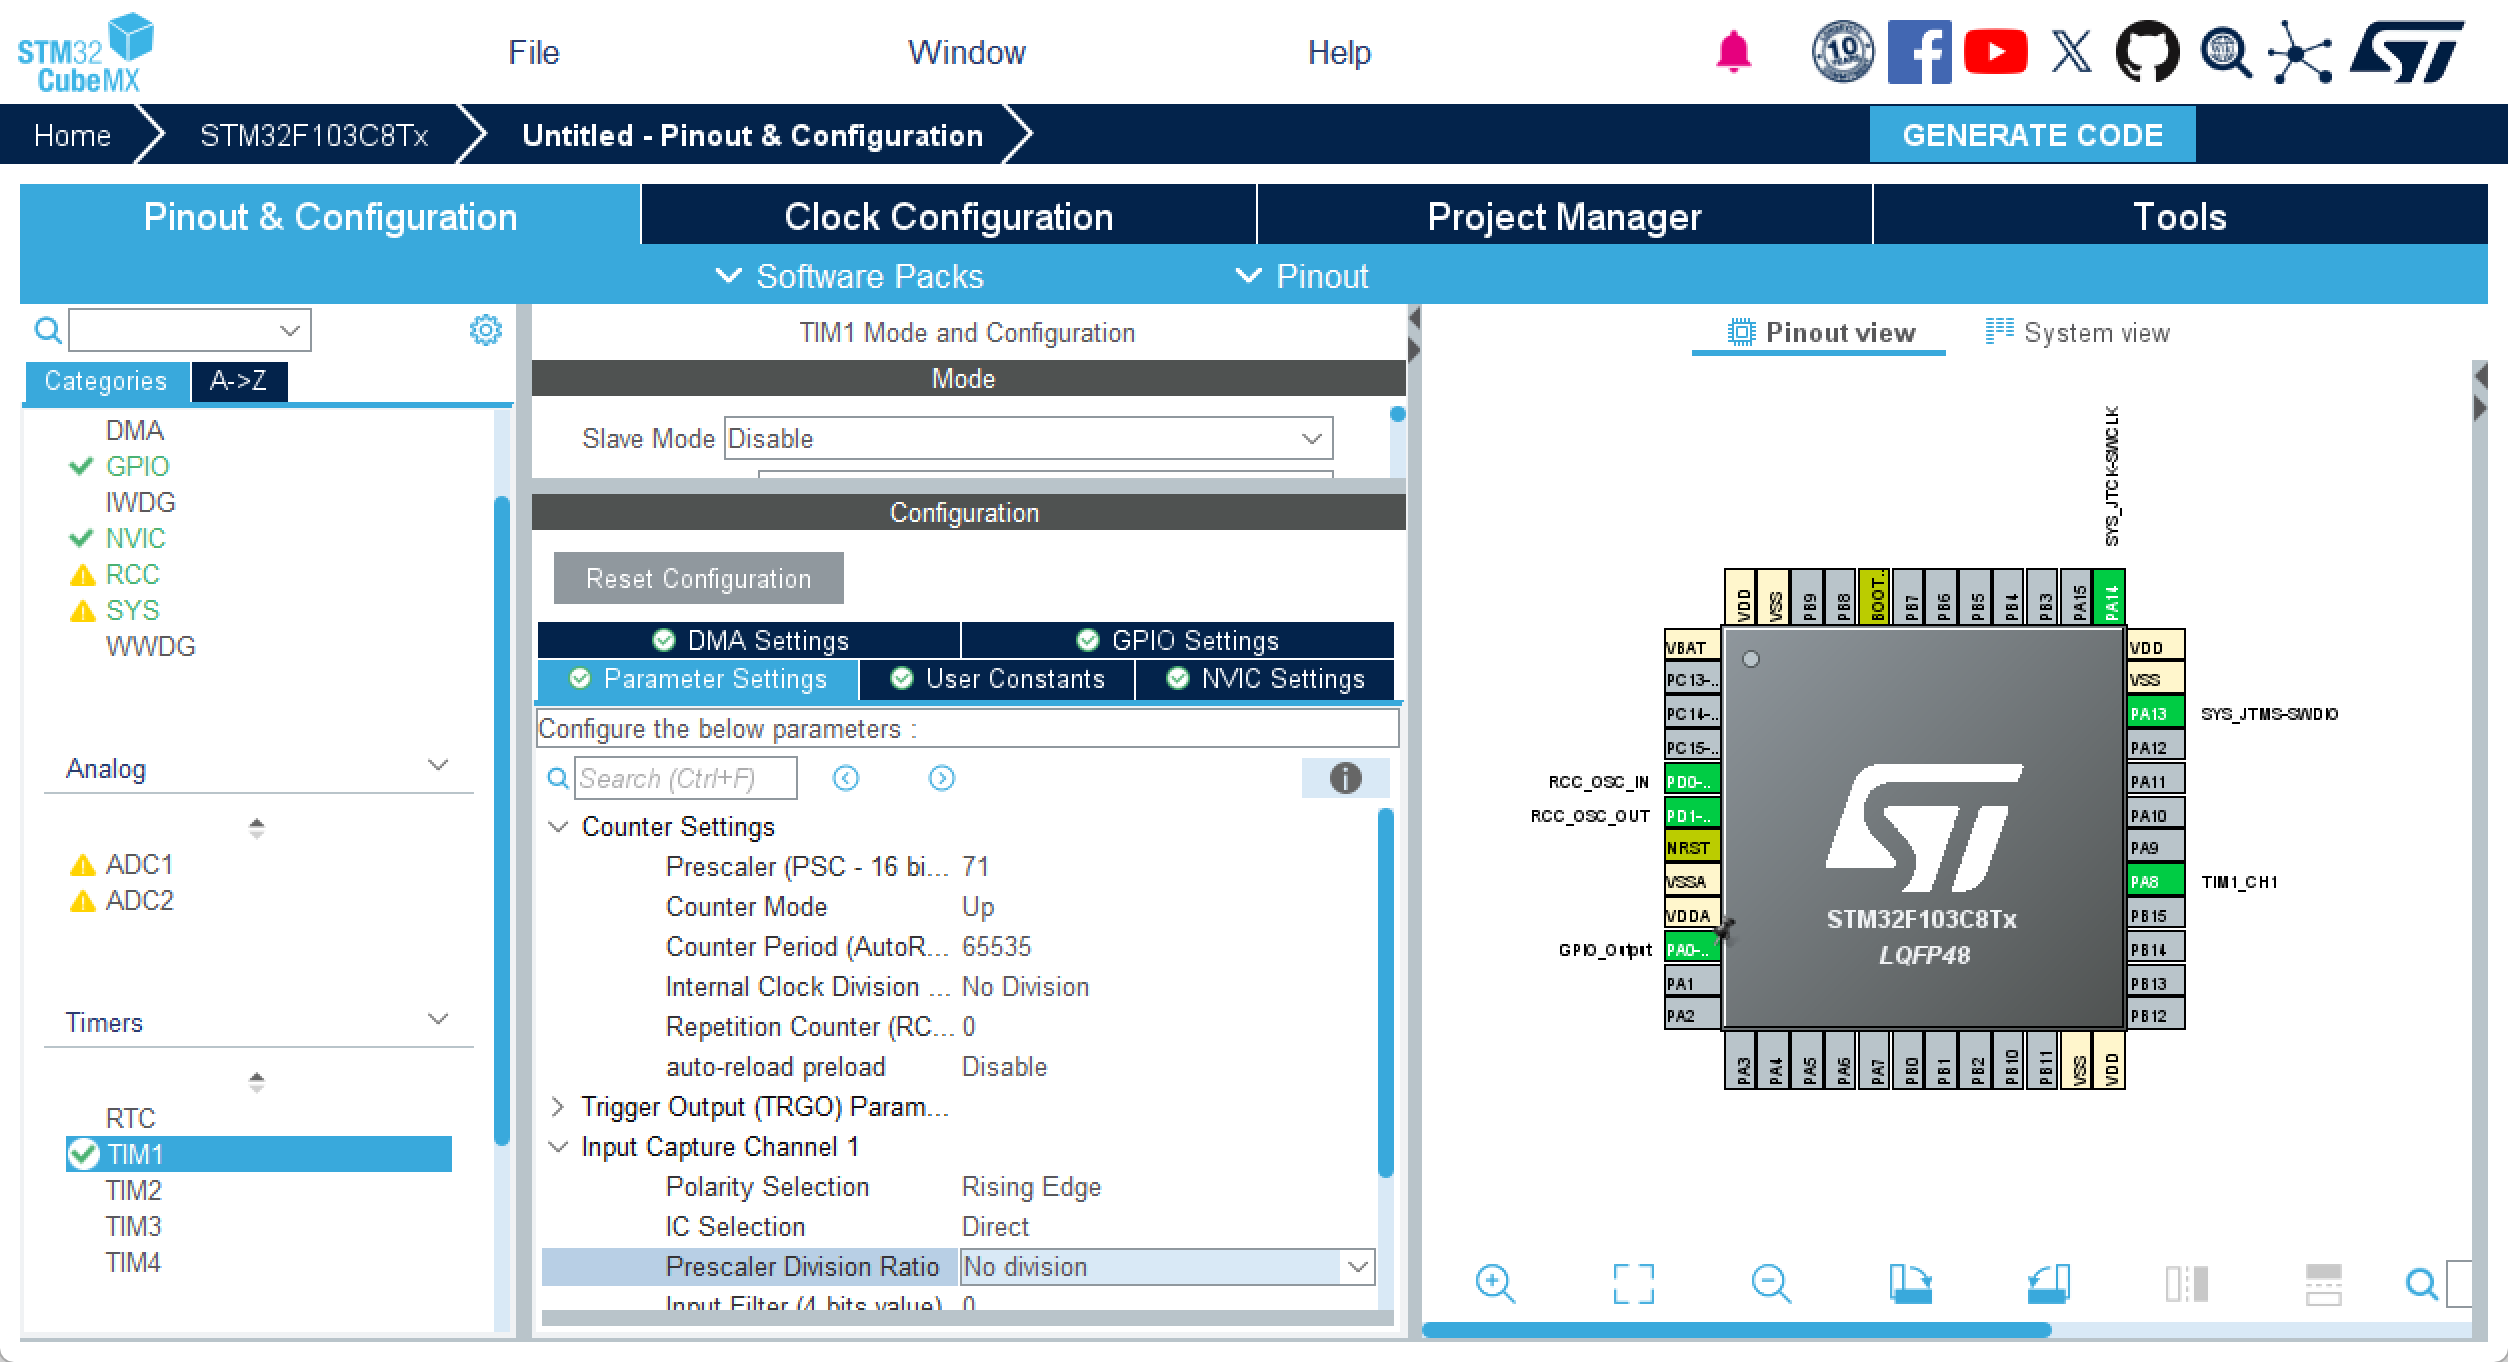Open the NVIC Settings tab
2508x1362 pixels.
click(x=1265, y=679)
